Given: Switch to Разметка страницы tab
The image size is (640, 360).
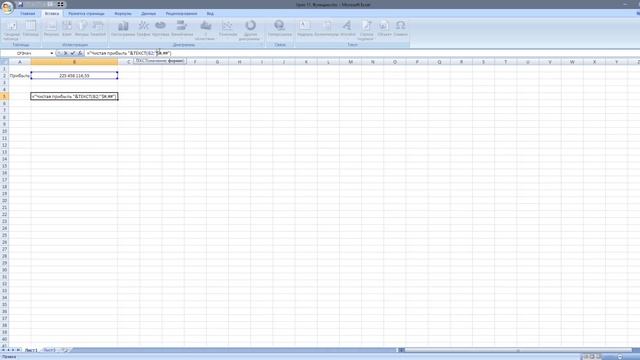Looking at the screenshot, I should [86, 13].
